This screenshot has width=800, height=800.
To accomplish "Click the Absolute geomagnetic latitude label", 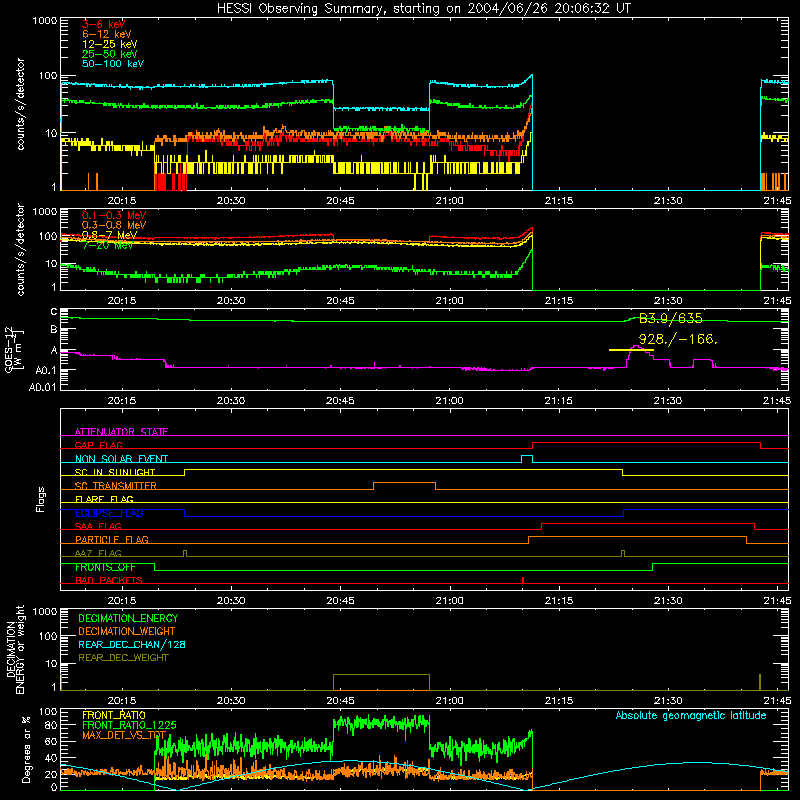I will pos(691,716).
